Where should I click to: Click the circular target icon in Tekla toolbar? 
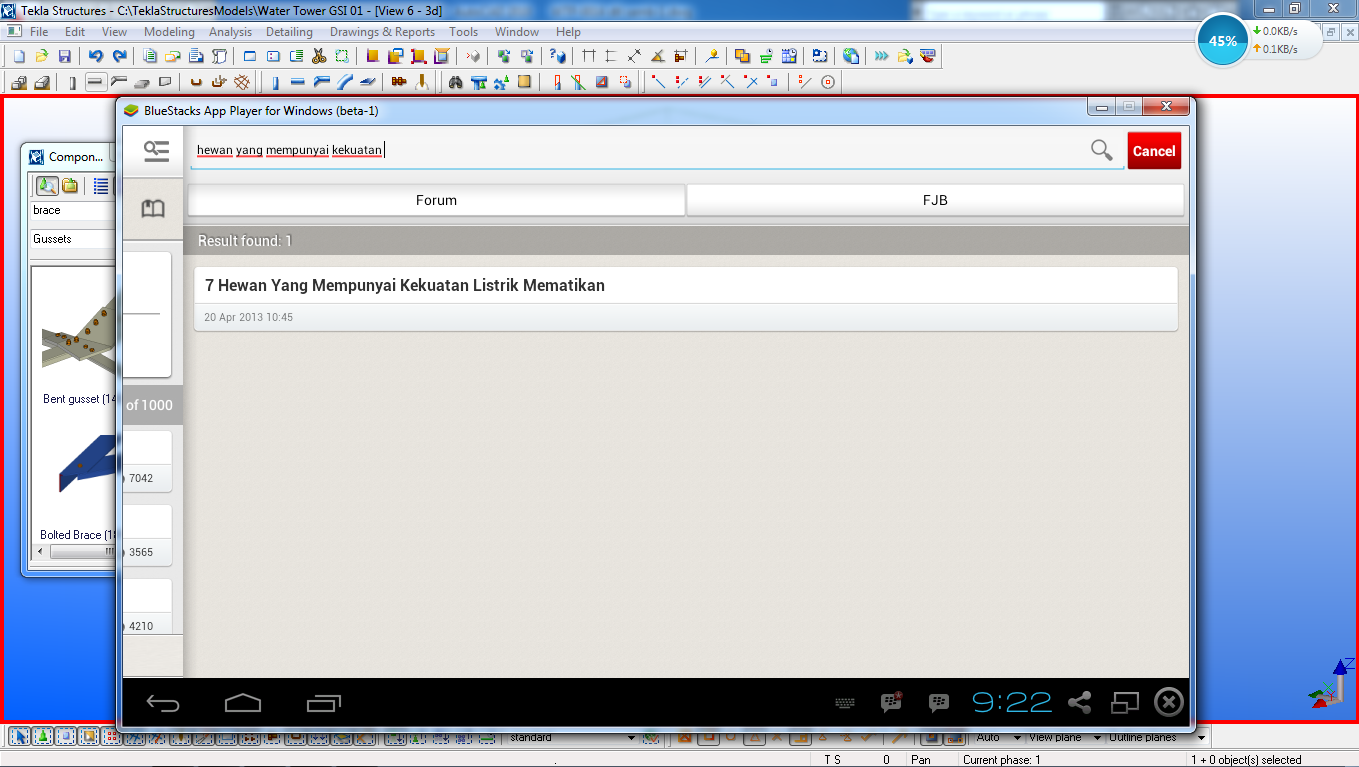[x=828, y=82]
